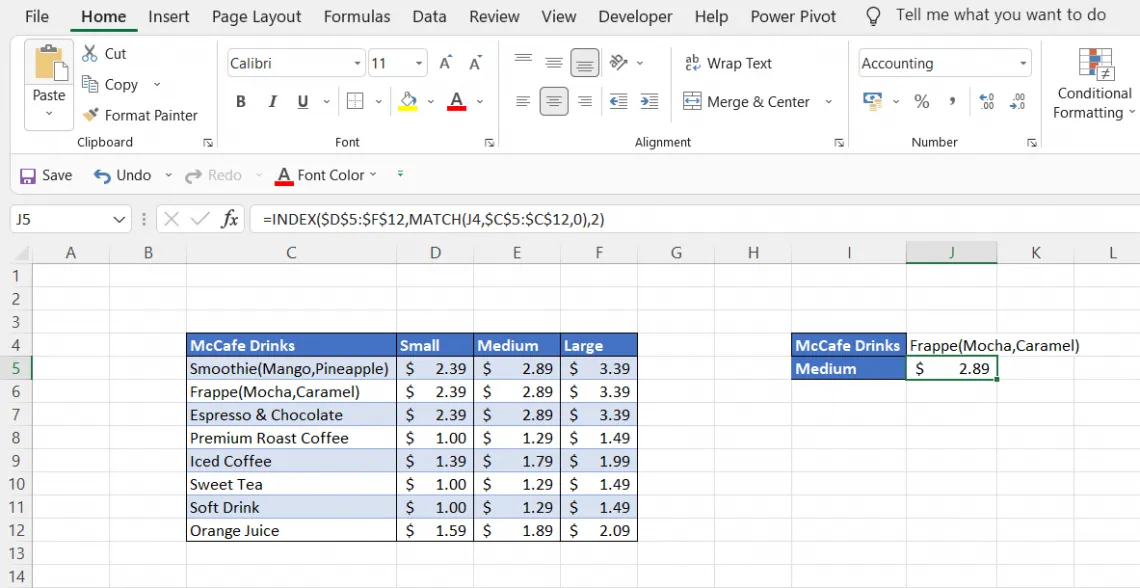Screen dimensions: 1140x588
Task: Apply bold formatting with the B icon
Action: [240, 102]
